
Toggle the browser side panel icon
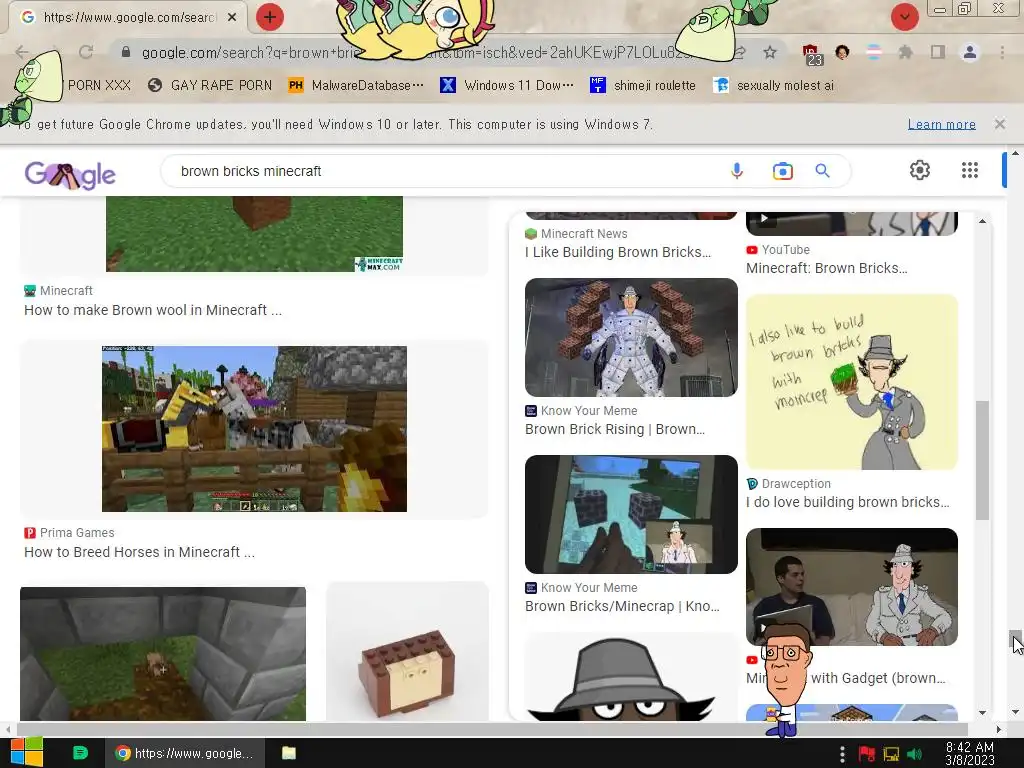(x=938, y=52)
